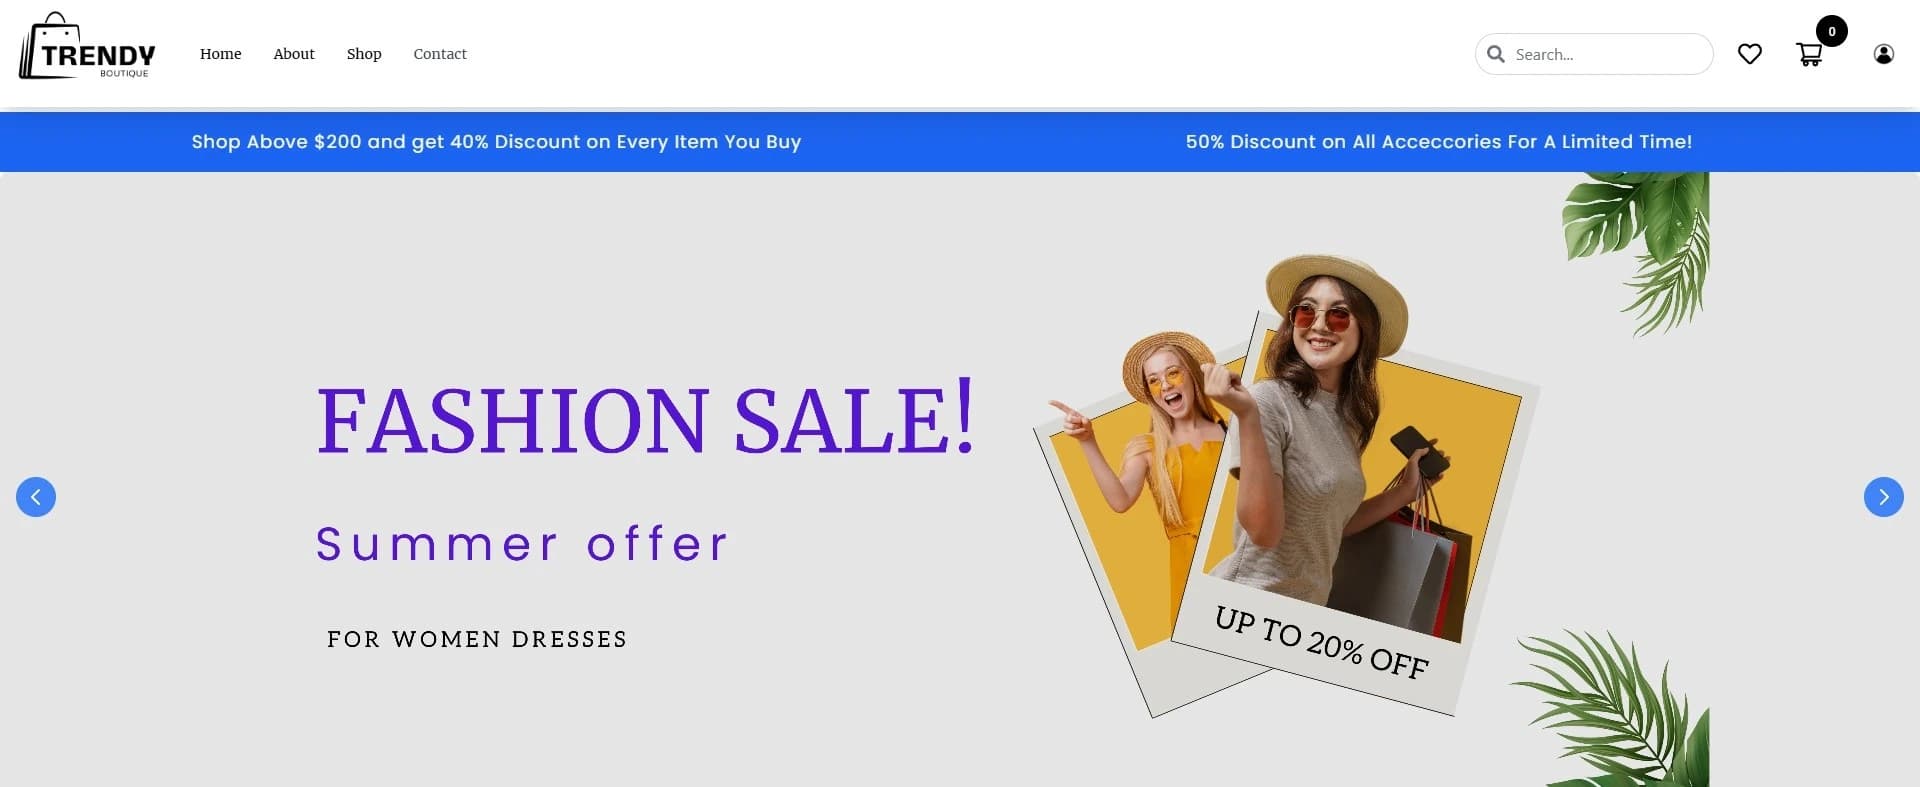Advance to next slide with right arrow

point(1883,497)
